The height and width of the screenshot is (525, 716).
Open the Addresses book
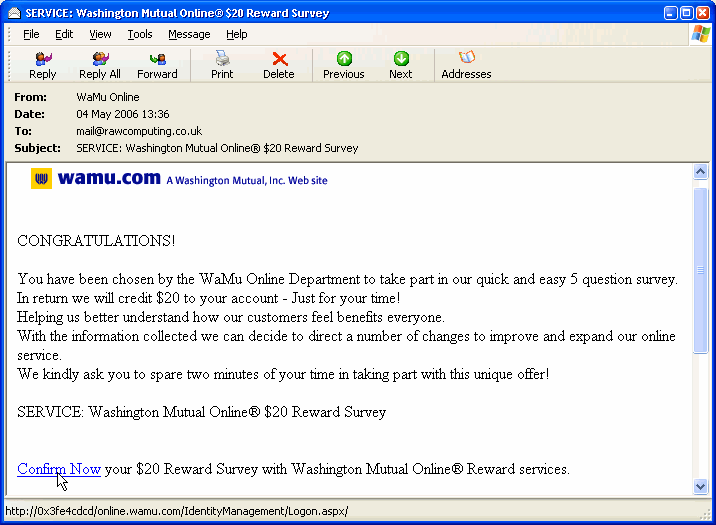tap(466, 65)
